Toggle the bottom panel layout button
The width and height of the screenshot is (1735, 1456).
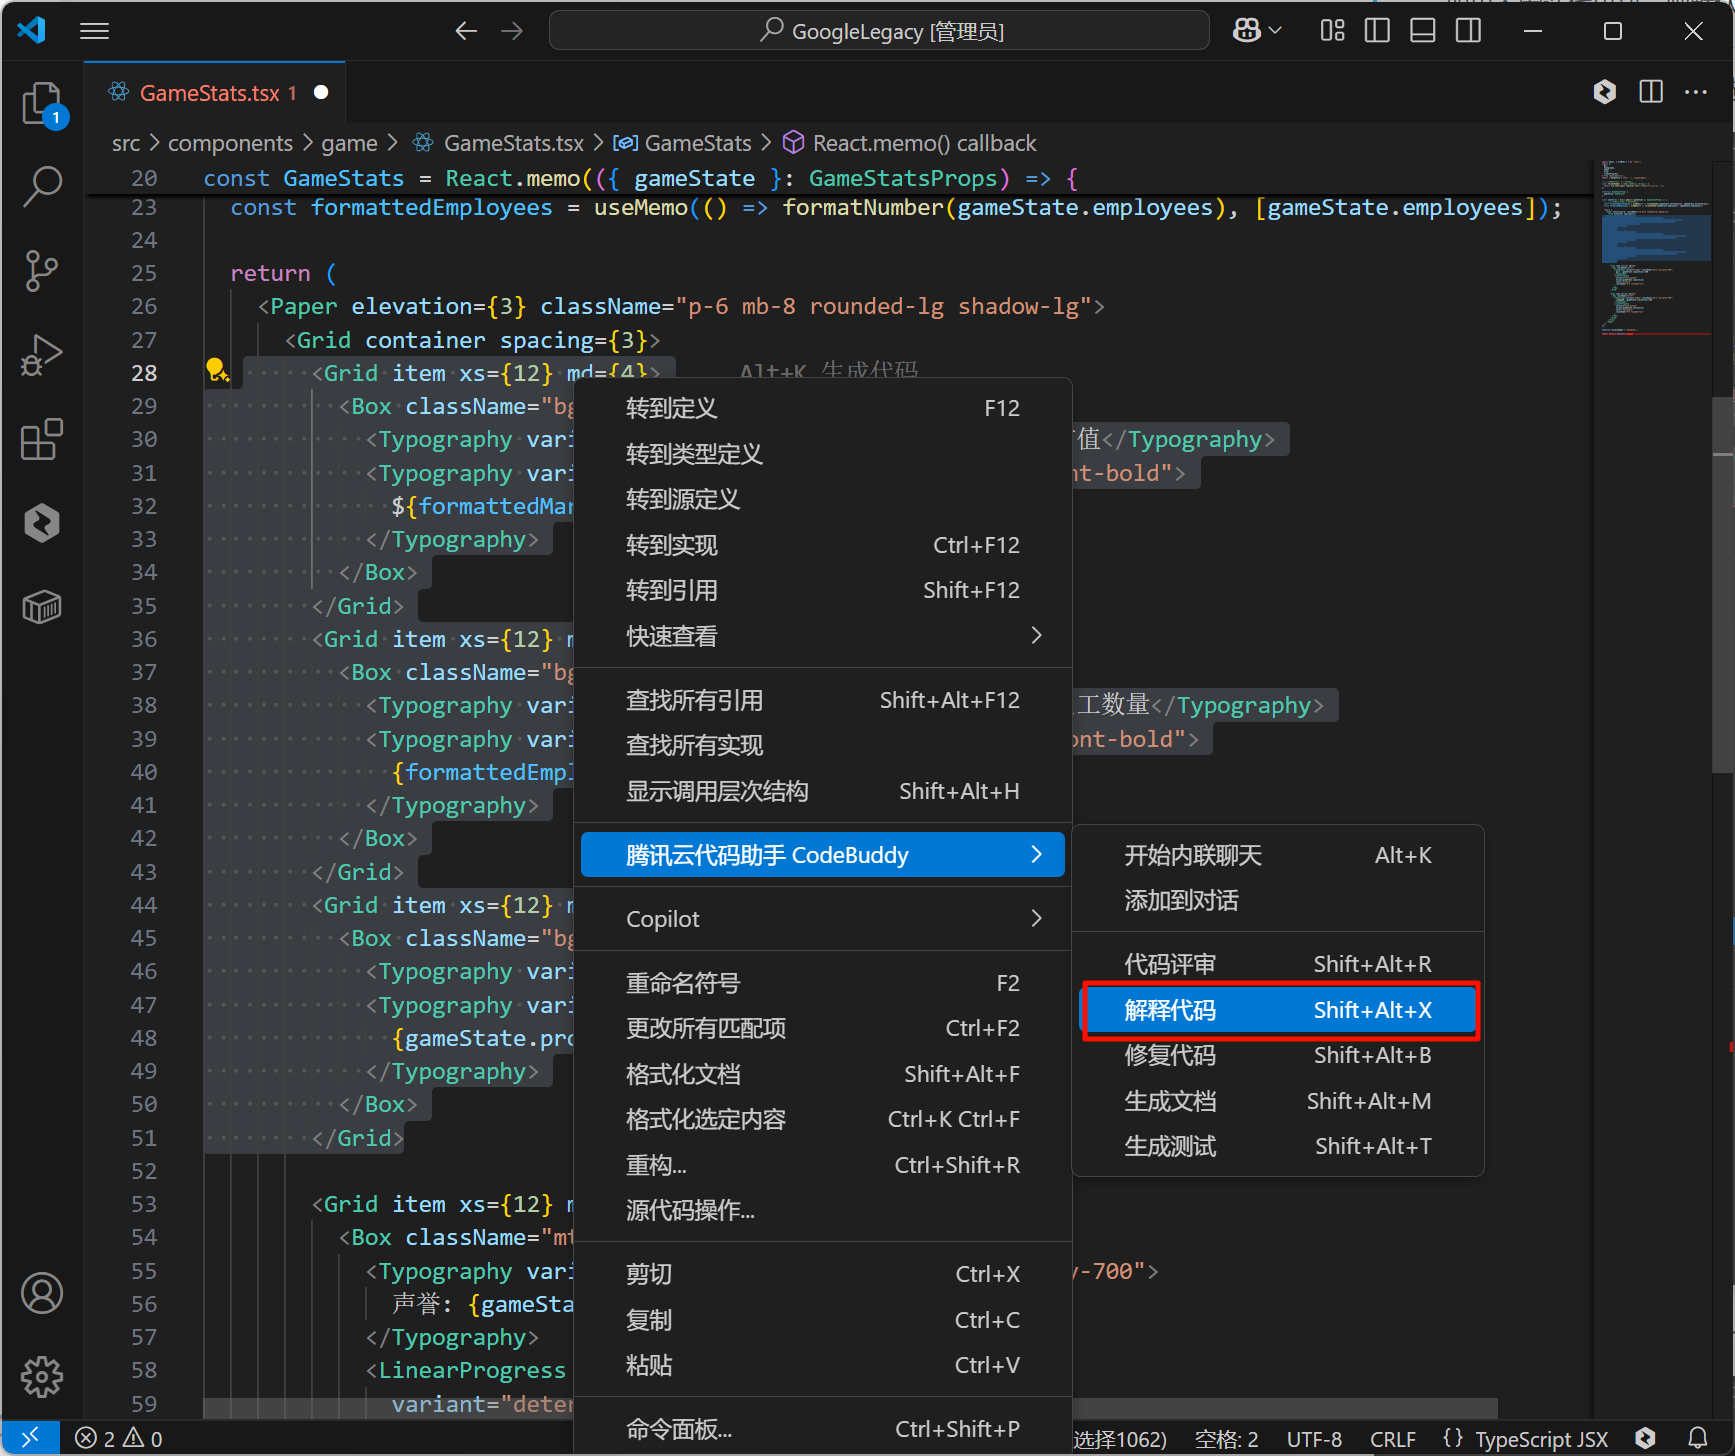pyautogui.click(x=1422, y=31)
